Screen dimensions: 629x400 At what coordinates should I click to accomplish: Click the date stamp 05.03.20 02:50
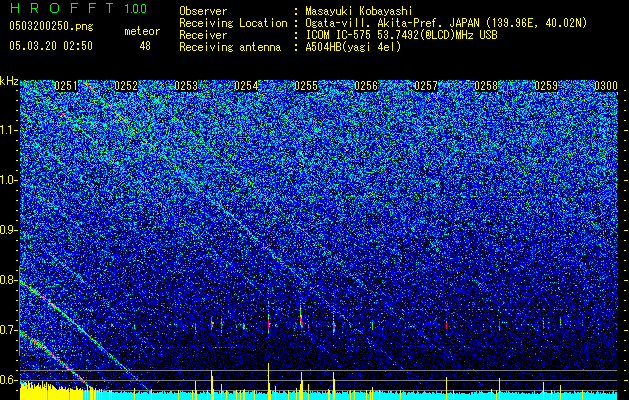51,46
